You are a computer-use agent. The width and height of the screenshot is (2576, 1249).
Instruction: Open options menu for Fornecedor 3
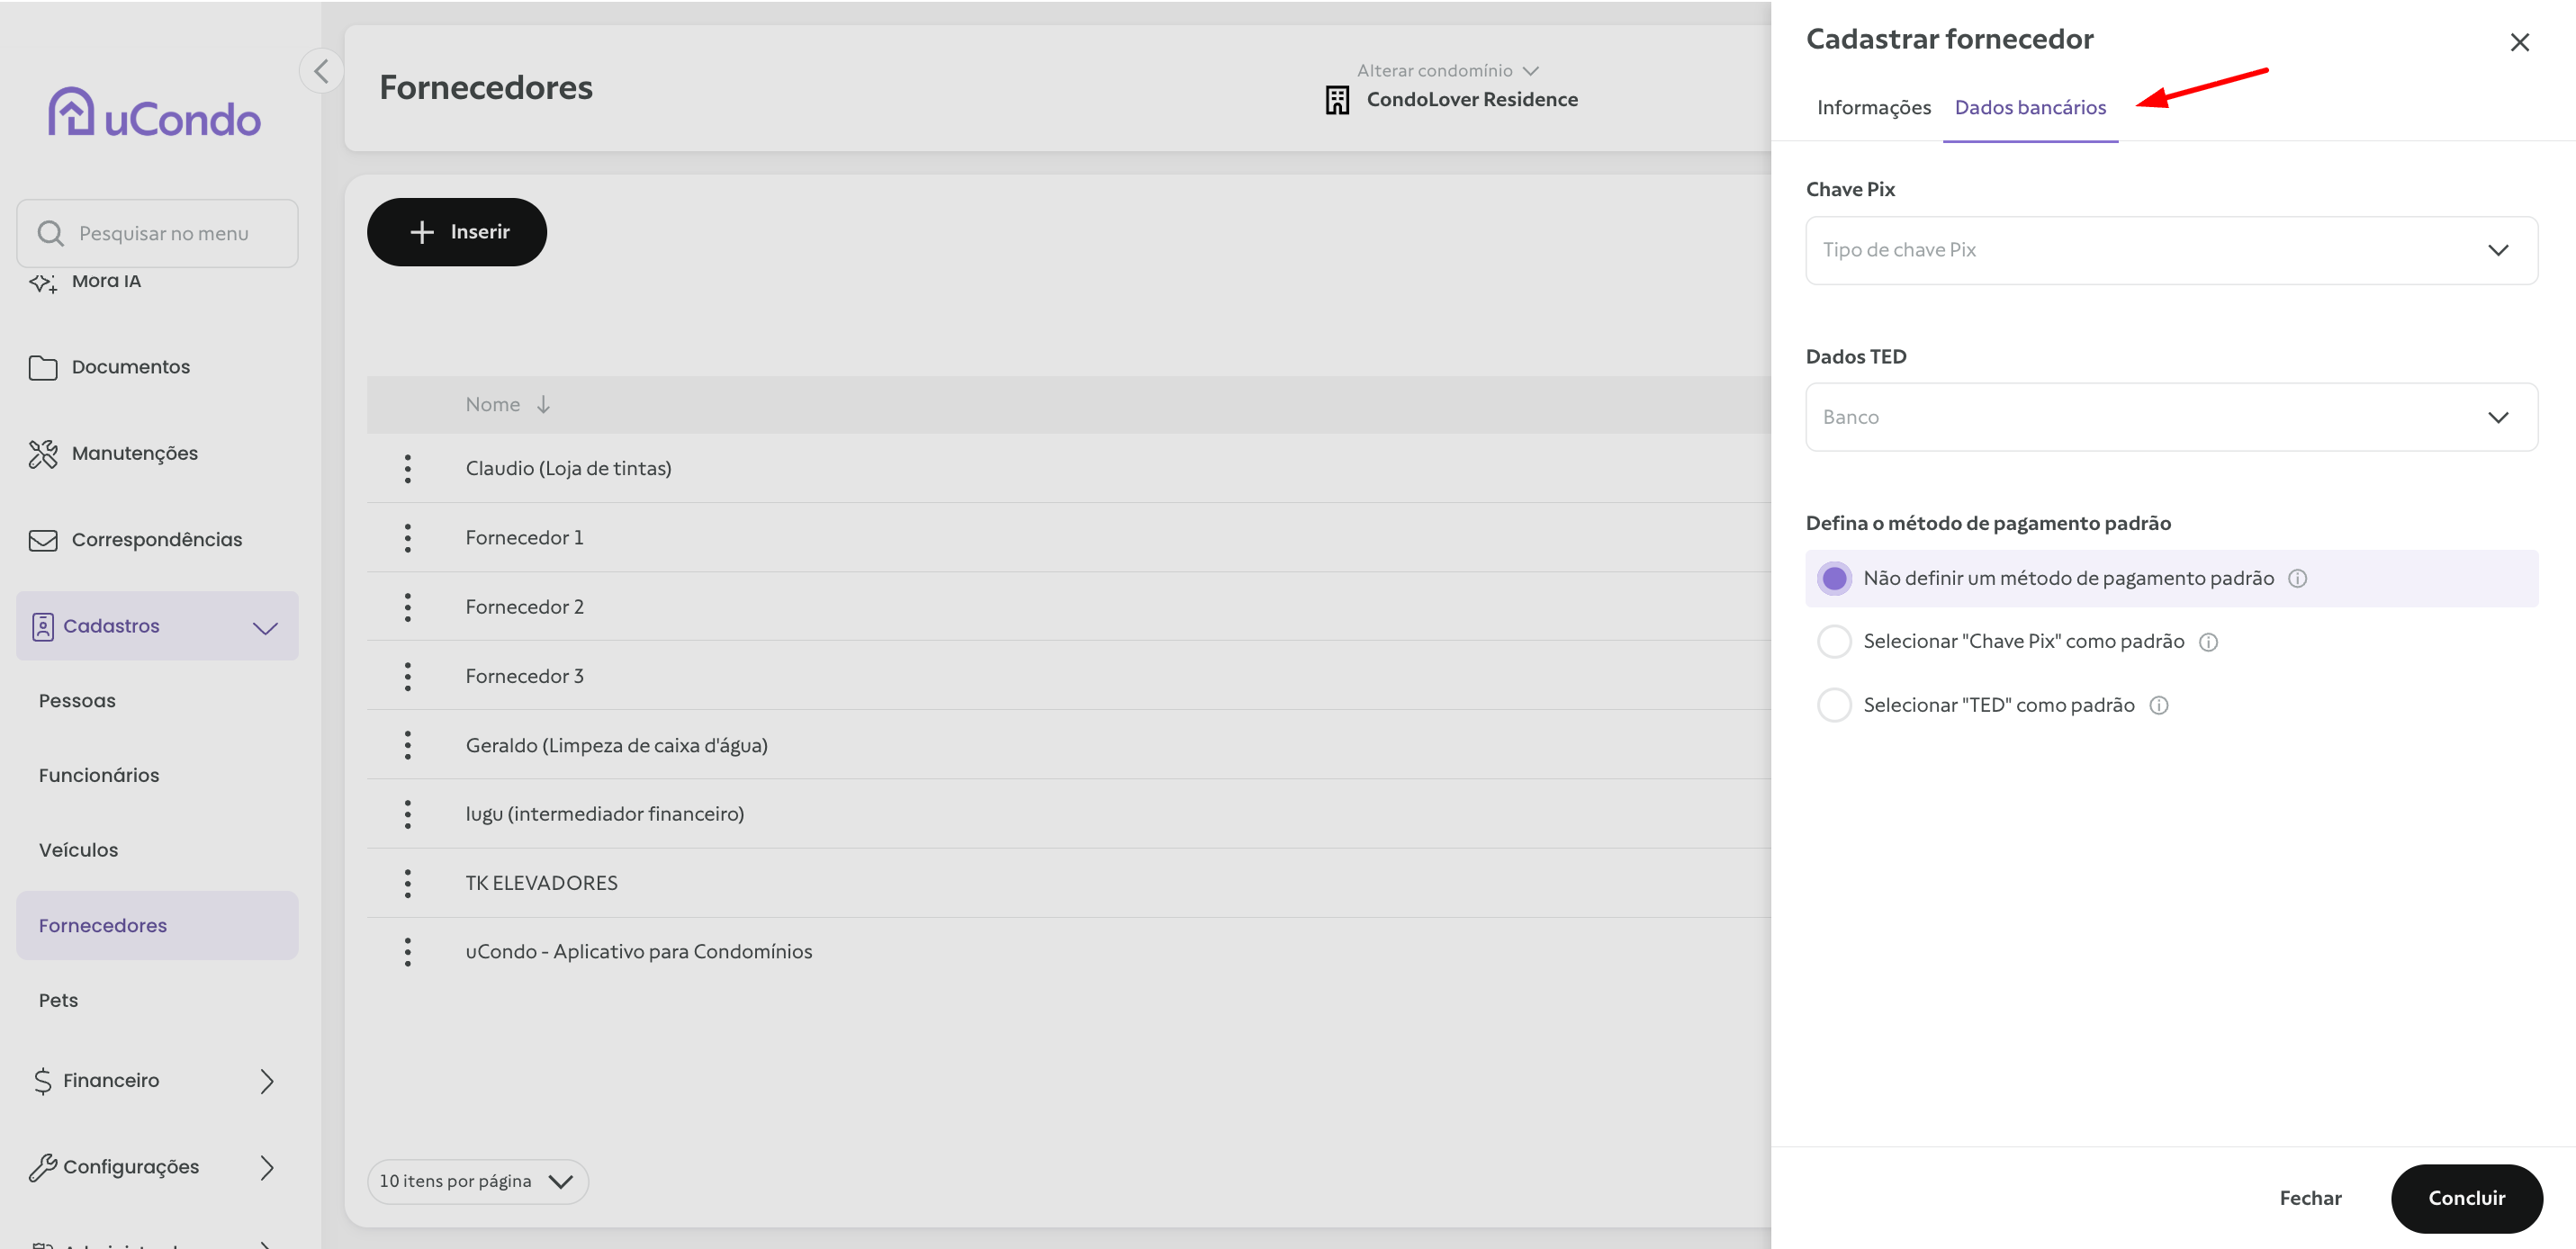point(407,676)
